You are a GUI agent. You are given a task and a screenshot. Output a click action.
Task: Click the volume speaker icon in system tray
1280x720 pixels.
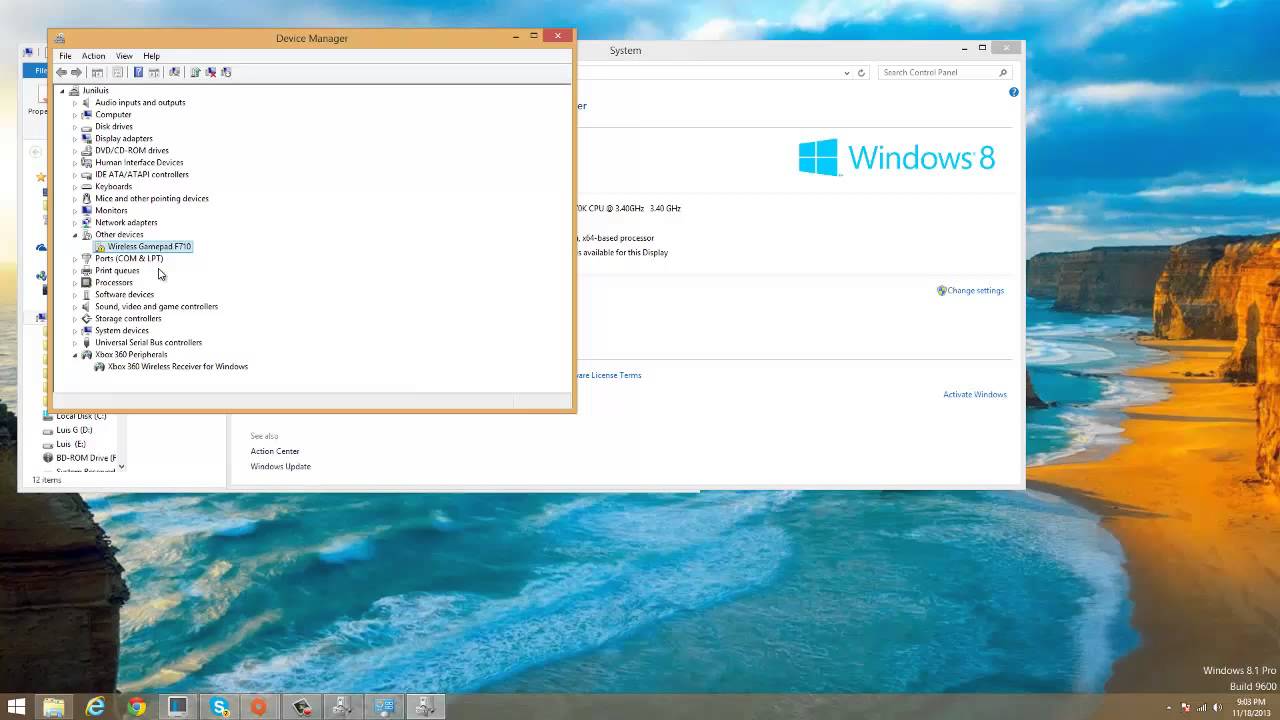click(x=1218, y=708)
